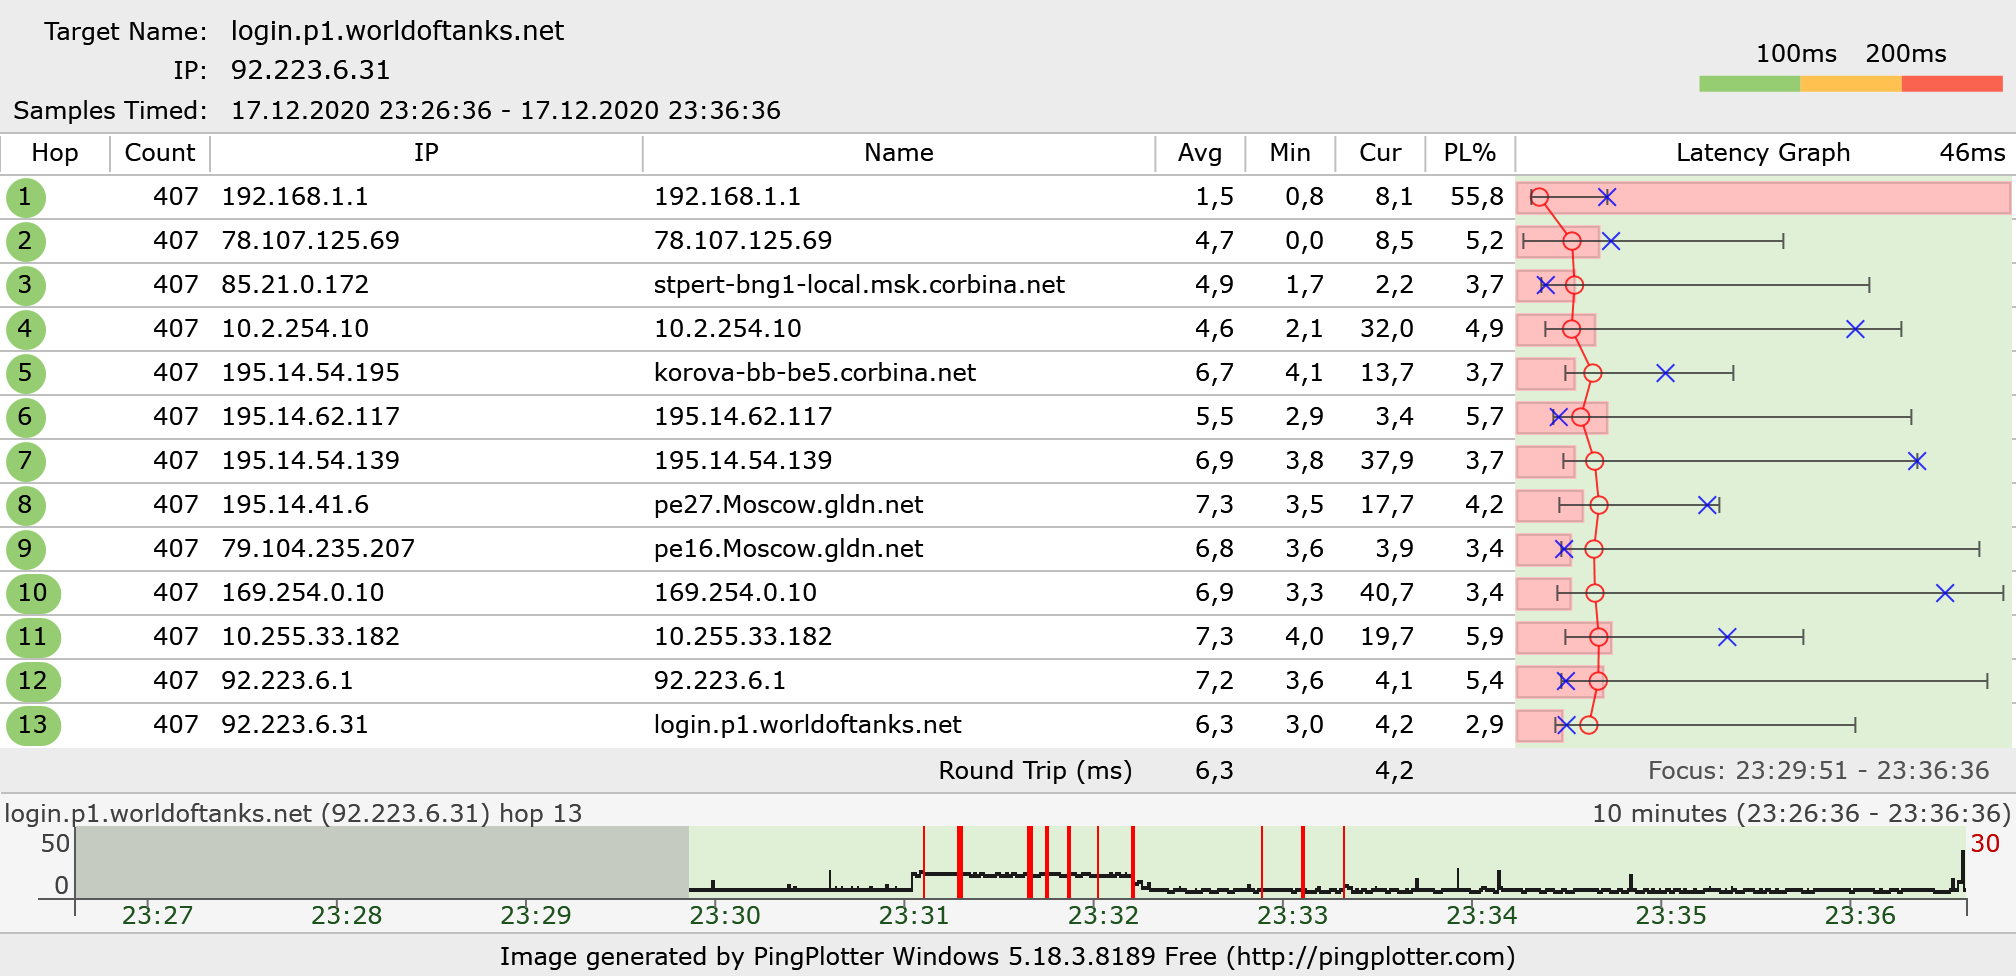
Task: Click IP cell 78.107.125.69 in hop 2
Action: coord(310,241)
